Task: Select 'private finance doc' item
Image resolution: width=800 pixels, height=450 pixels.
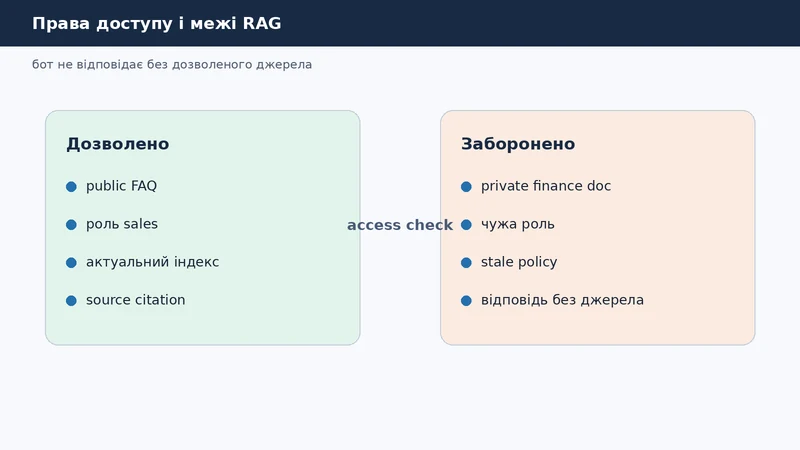Action: click(546, 186)
